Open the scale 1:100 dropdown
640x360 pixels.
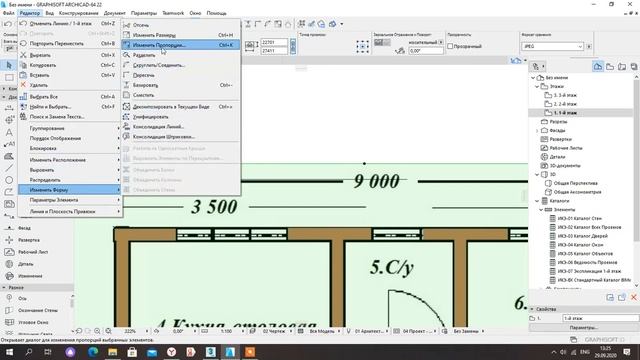pos(243,331)
